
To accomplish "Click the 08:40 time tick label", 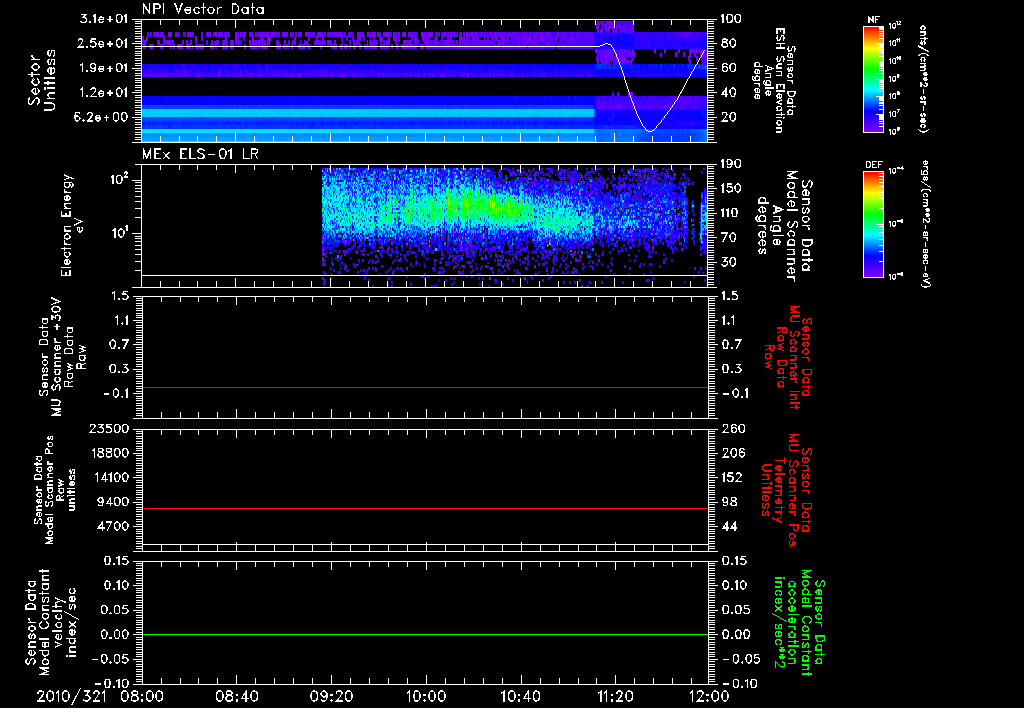I will [236, 696].
